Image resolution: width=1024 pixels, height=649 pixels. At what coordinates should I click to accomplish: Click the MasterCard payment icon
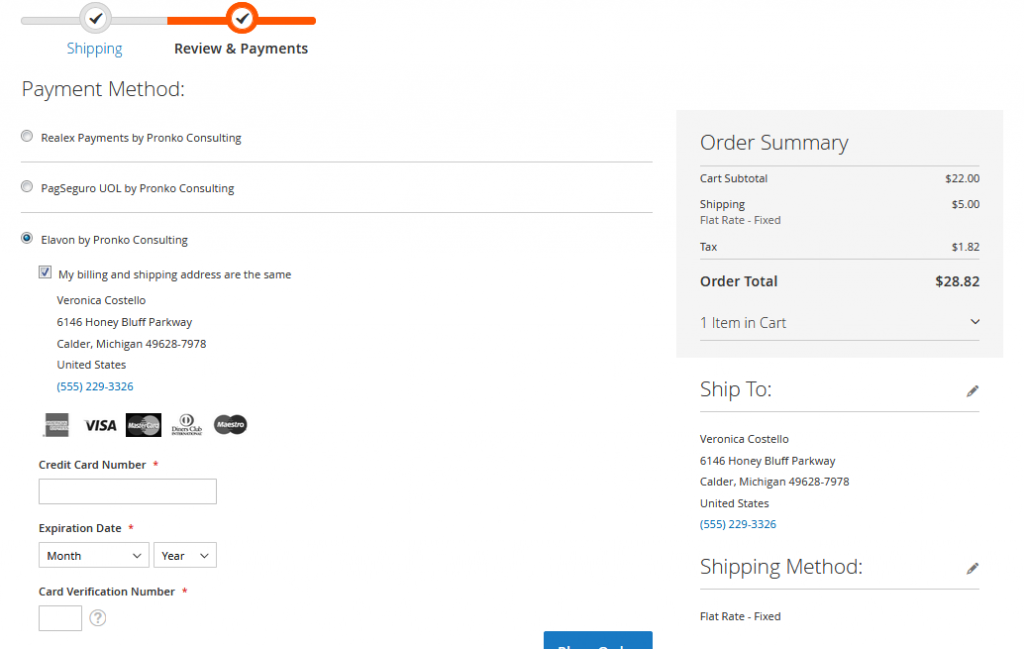click(x=142, y=424)
